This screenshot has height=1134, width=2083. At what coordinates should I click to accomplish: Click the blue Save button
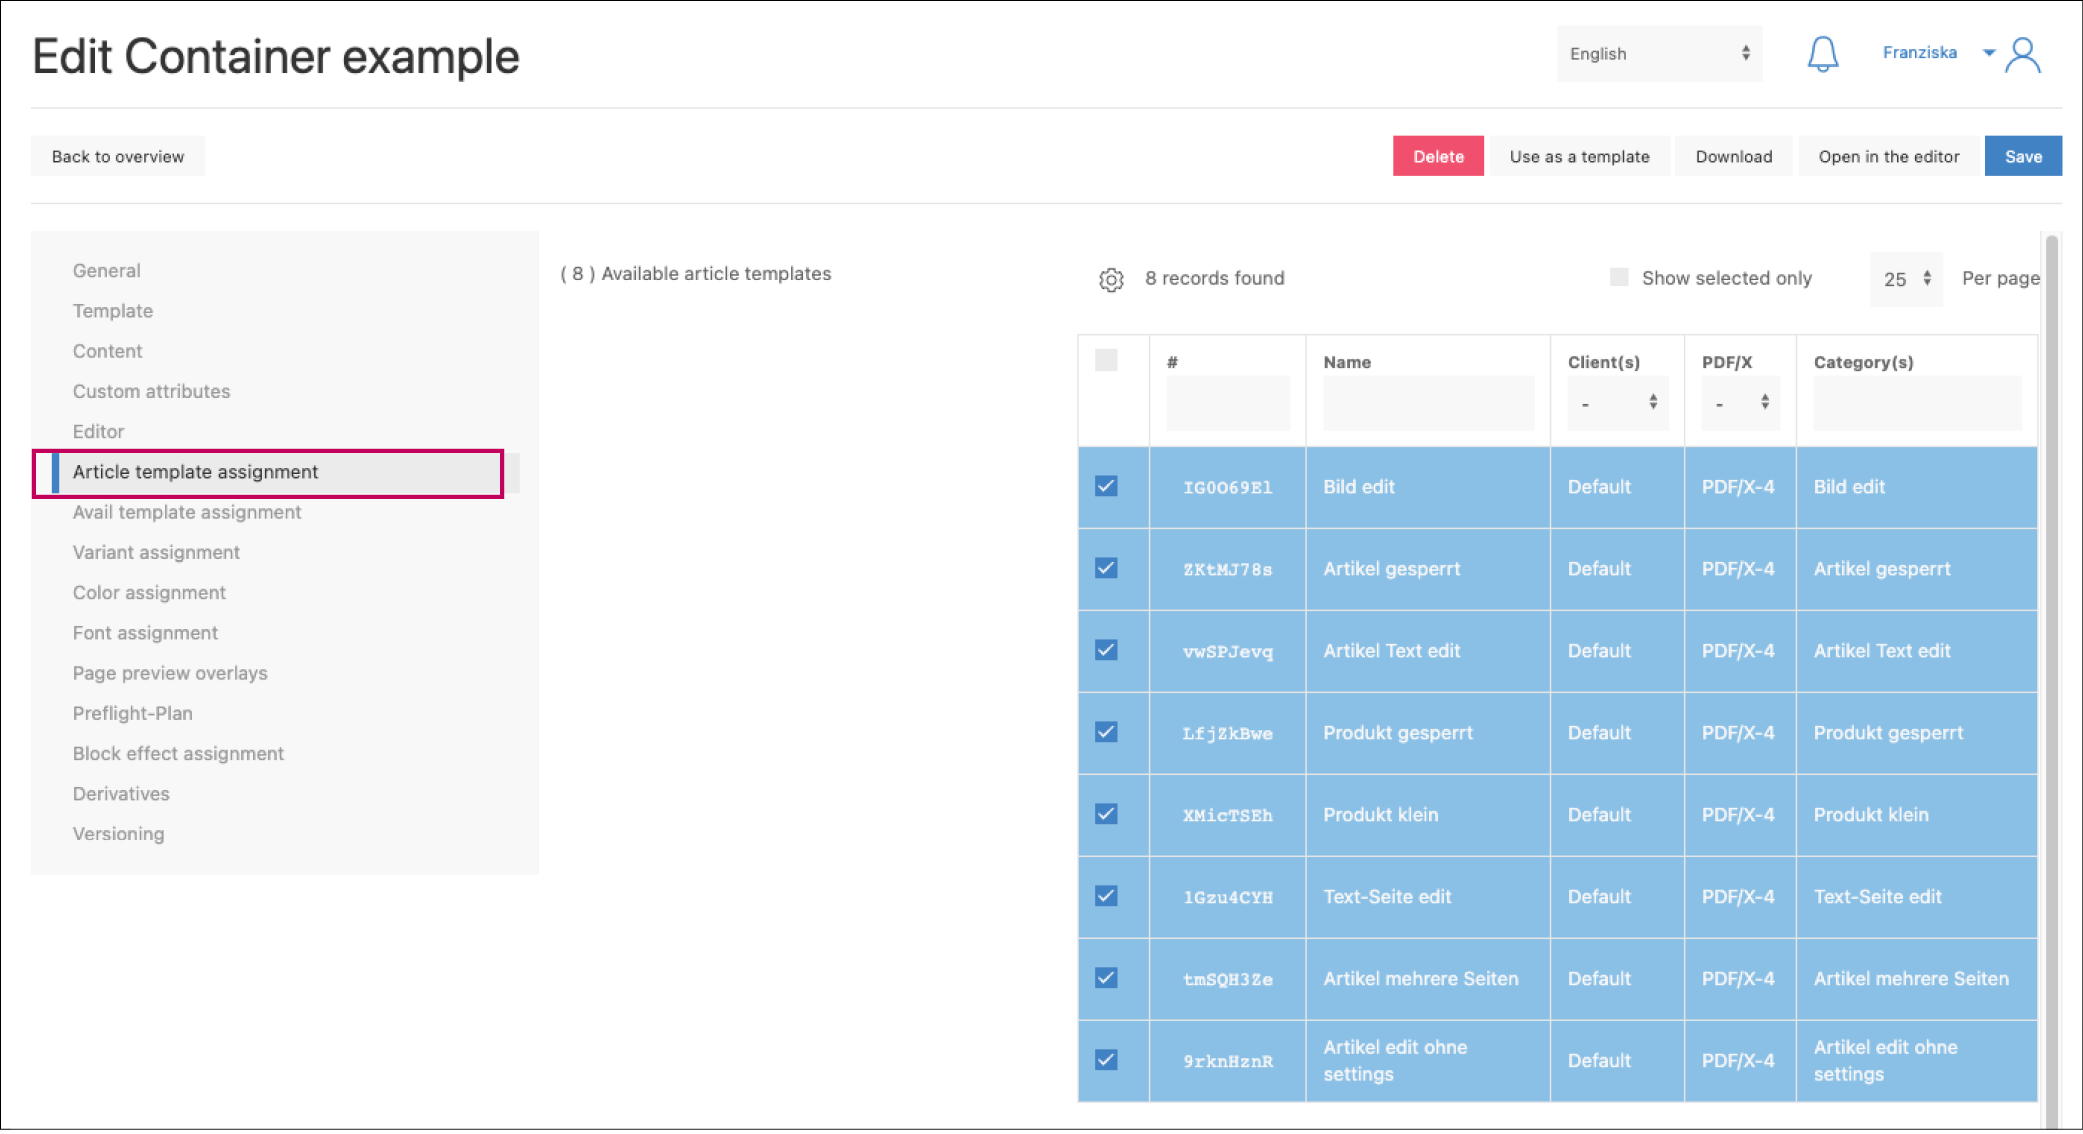click(x=2022, y=156)
